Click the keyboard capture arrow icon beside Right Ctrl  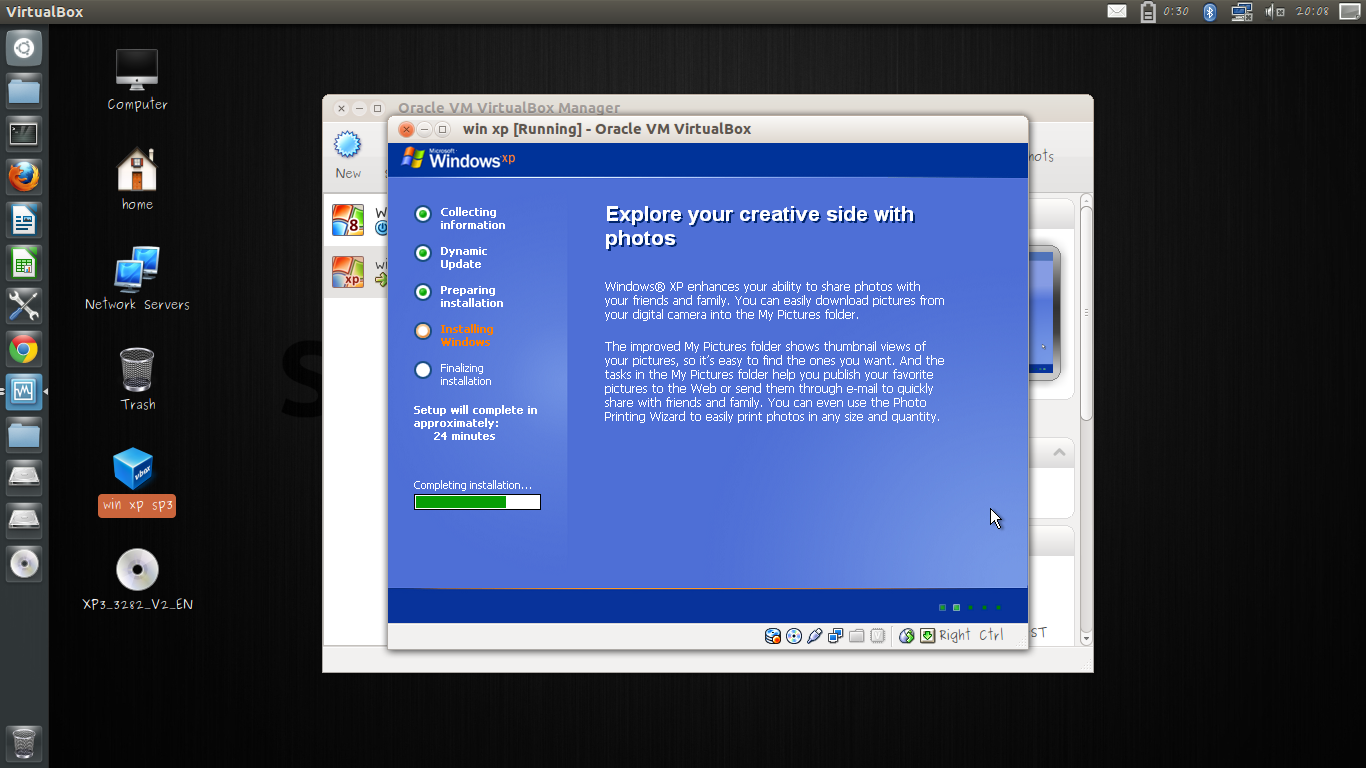(927, 635)
